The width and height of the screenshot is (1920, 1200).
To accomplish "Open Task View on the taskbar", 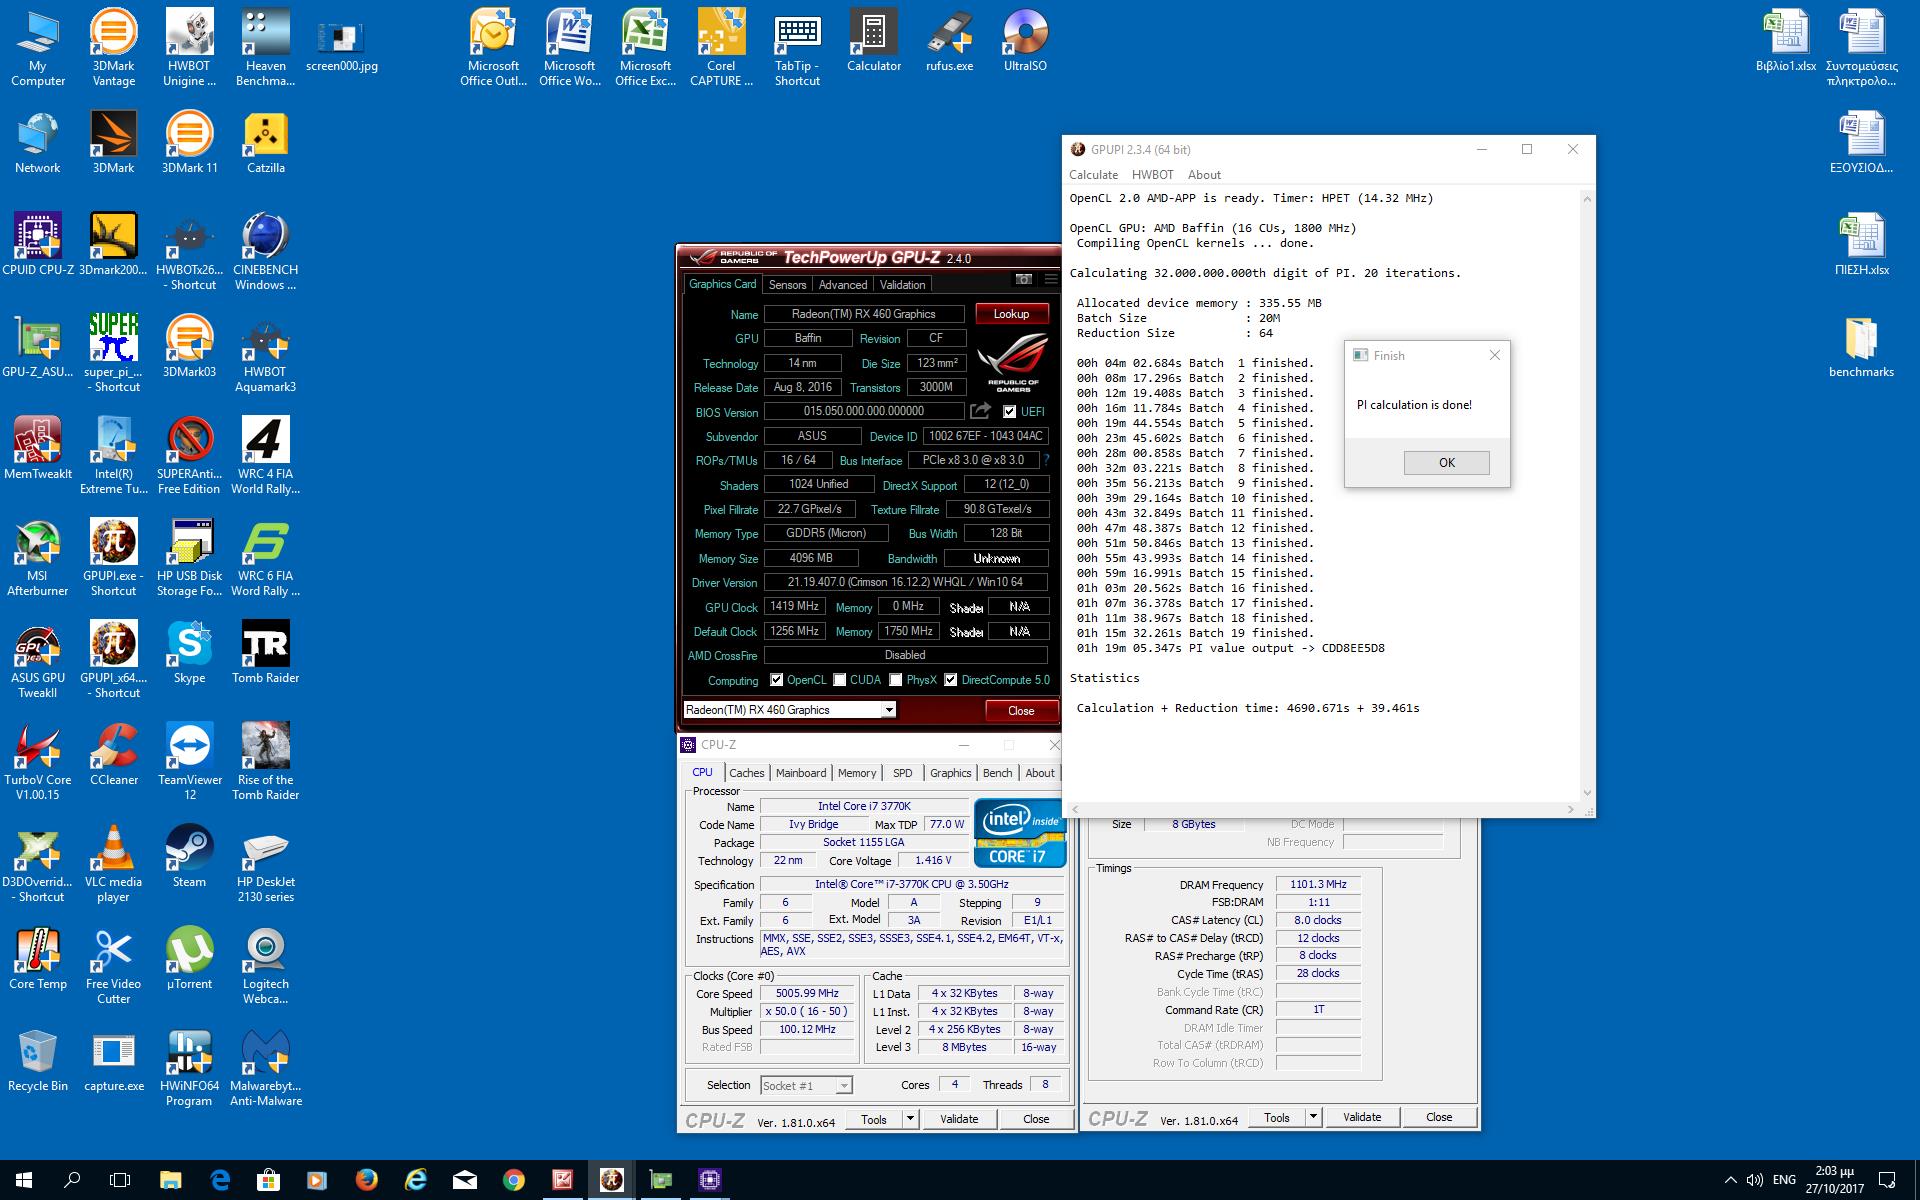I will click(x=120, y=1180).
